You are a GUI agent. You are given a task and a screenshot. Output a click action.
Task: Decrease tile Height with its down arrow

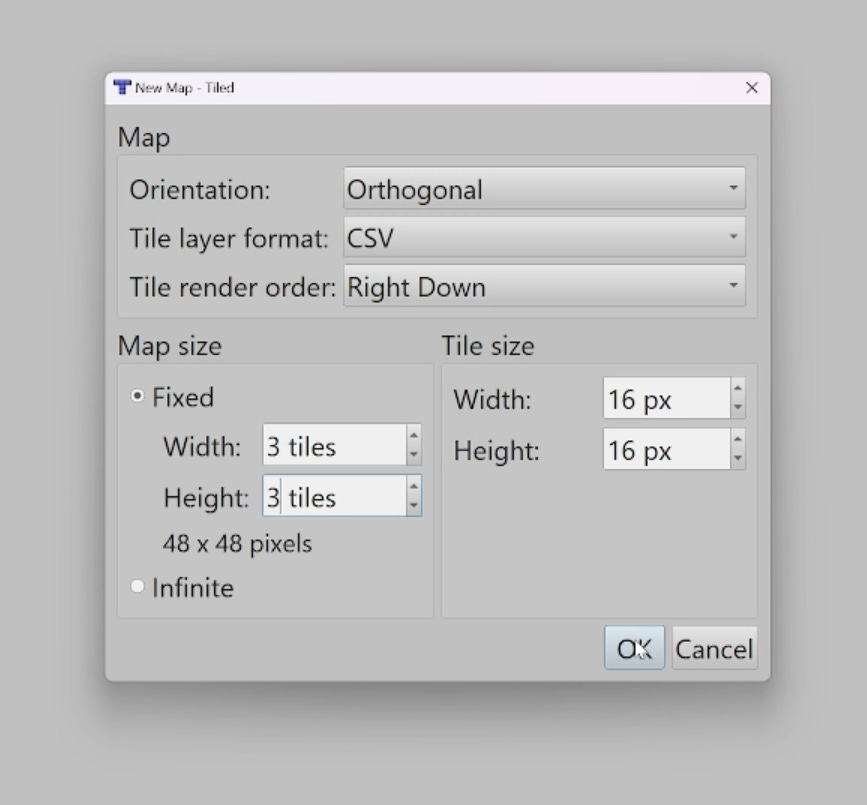tap(736, 456)
